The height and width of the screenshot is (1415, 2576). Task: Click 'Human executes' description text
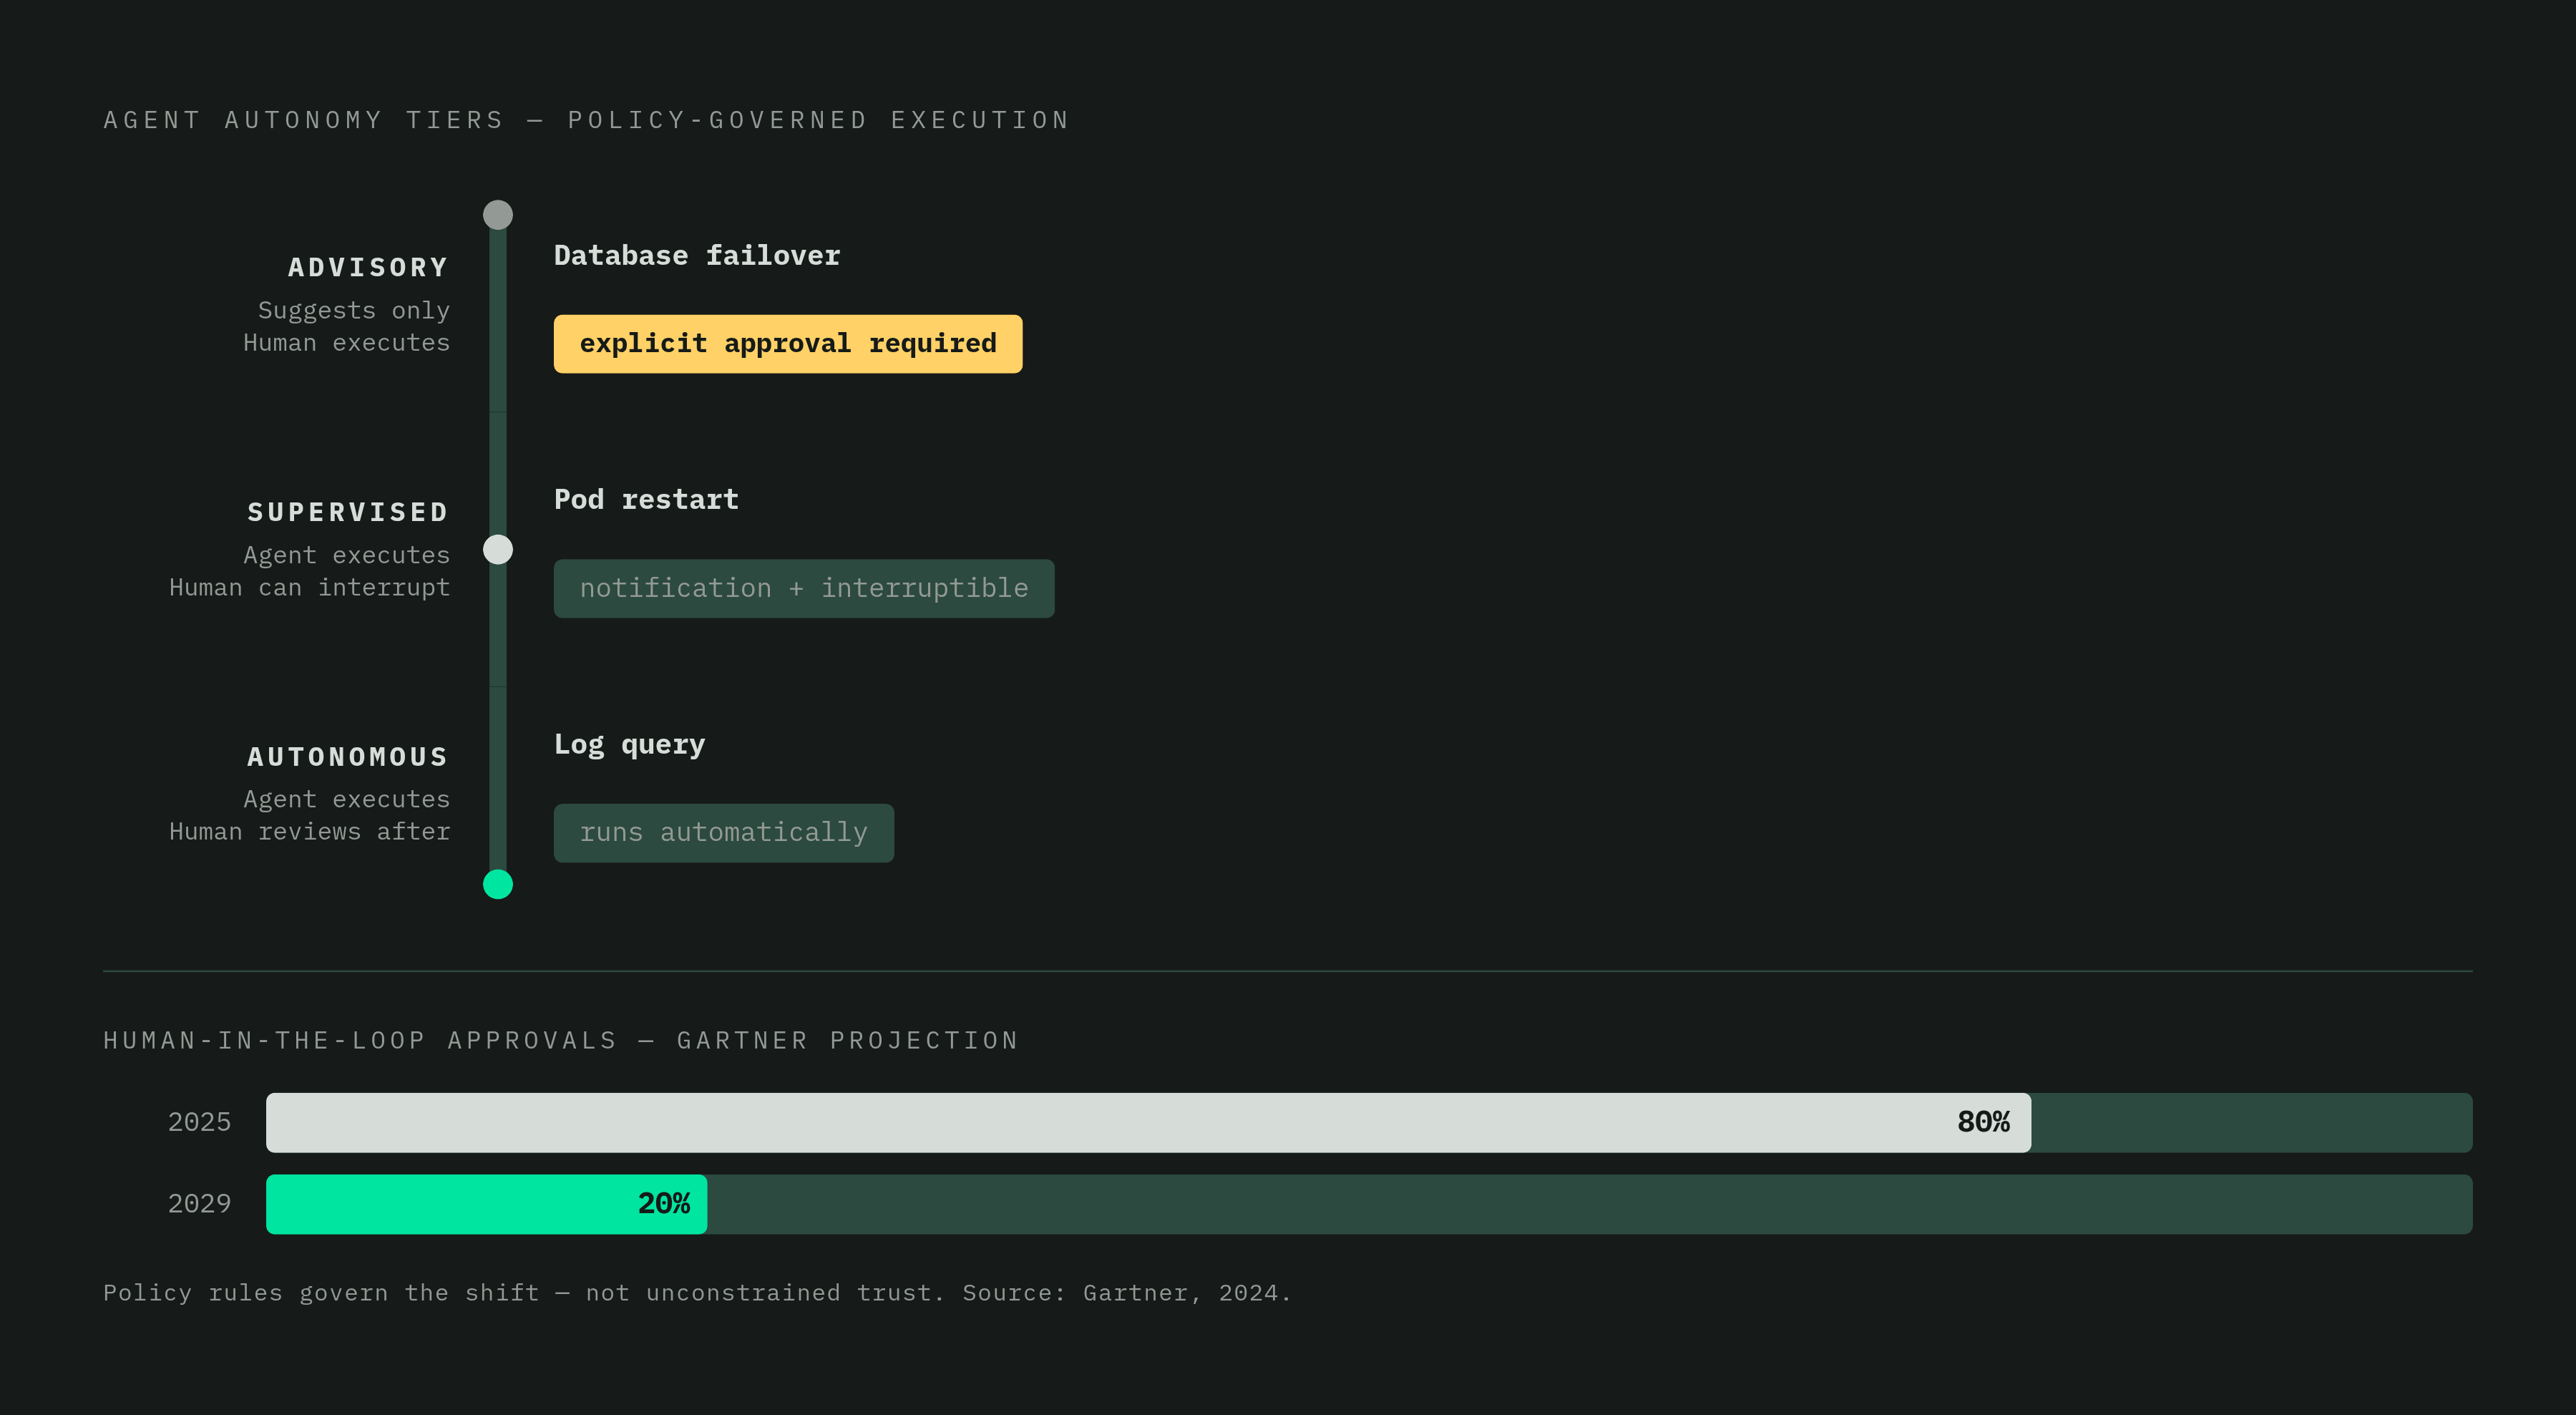(347, 343)
